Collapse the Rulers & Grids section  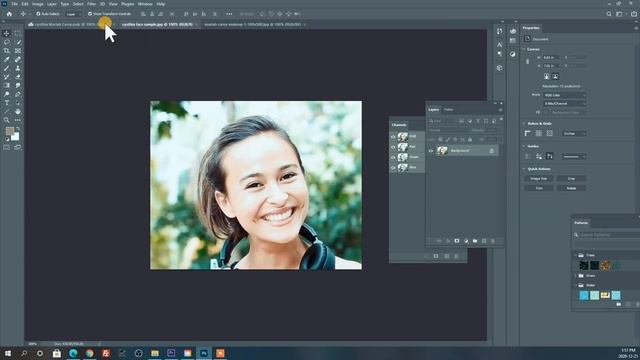[524, 123]
